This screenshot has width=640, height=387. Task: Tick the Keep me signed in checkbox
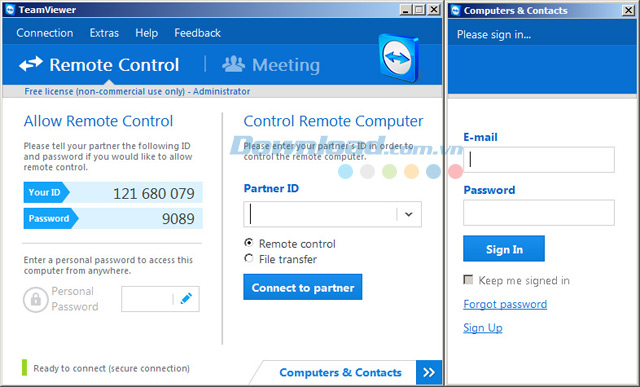pyautogui.click(x=468, y=280)
